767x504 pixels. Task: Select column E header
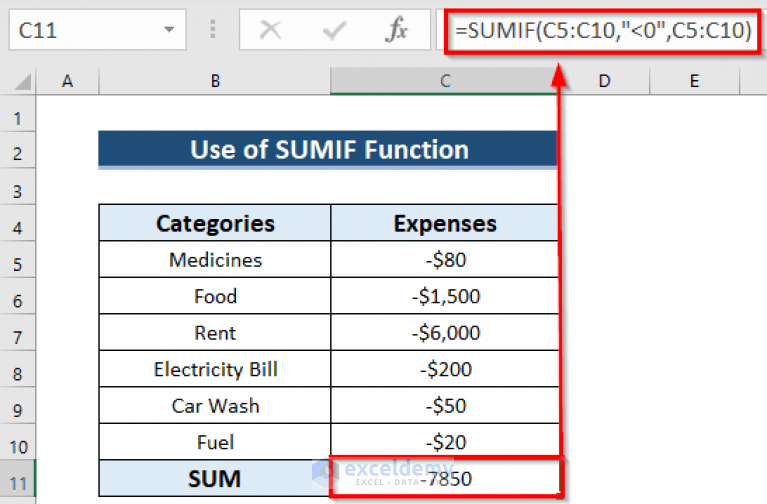point(695,81)
